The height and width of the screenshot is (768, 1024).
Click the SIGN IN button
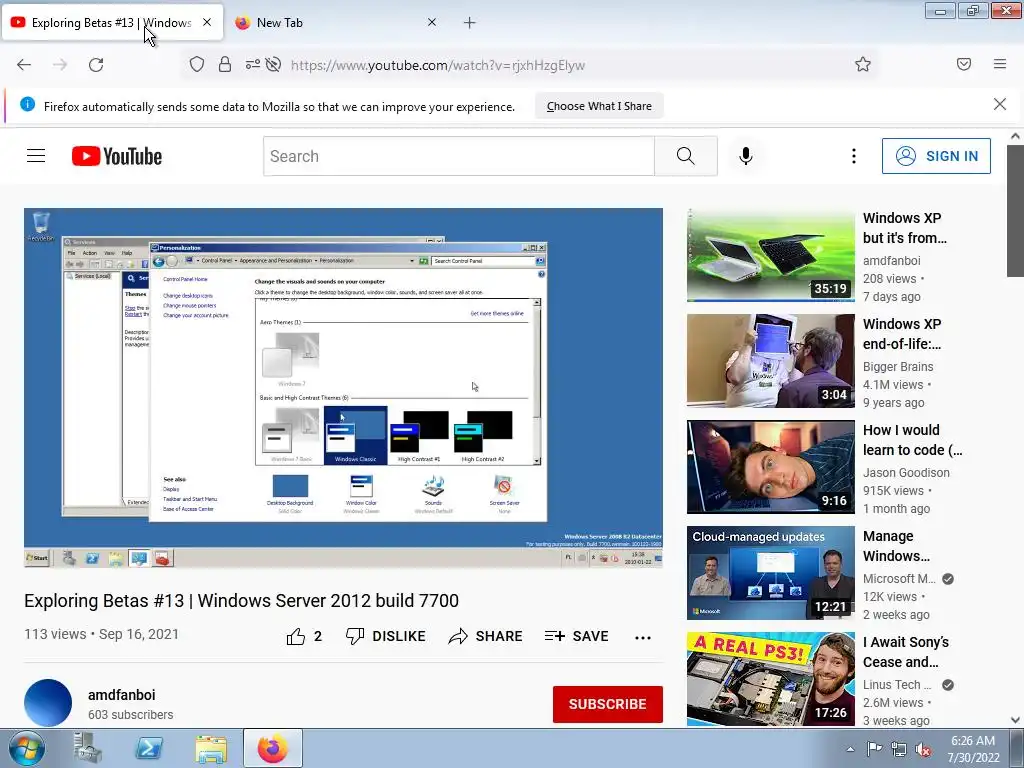point(936,156)
